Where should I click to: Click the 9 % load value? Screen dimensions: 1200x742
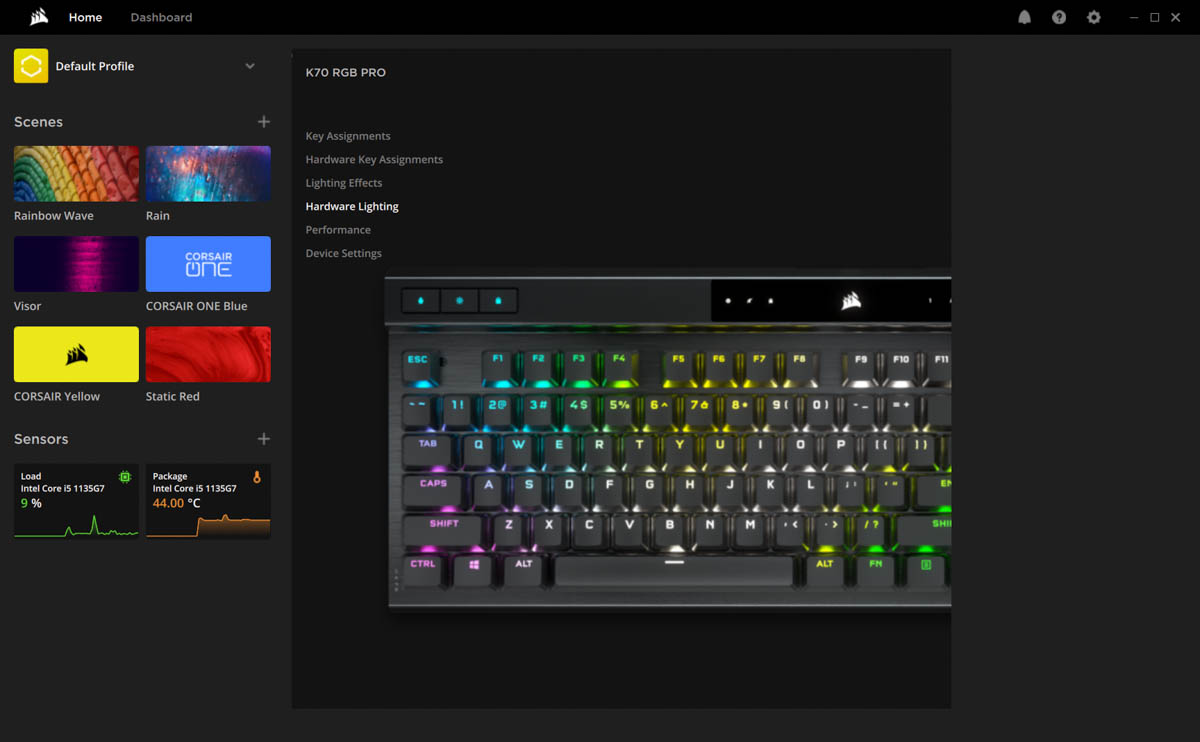pyautogui.click(x=31, y=503)
